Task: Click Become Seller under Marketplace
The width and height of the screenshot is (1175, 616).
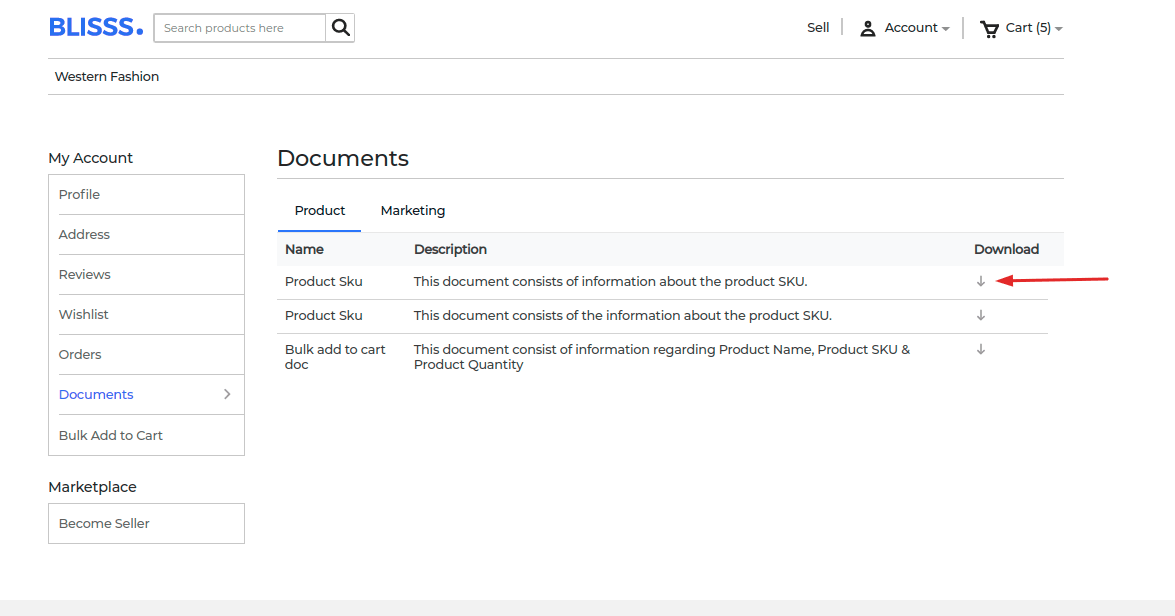Action: 146,523
